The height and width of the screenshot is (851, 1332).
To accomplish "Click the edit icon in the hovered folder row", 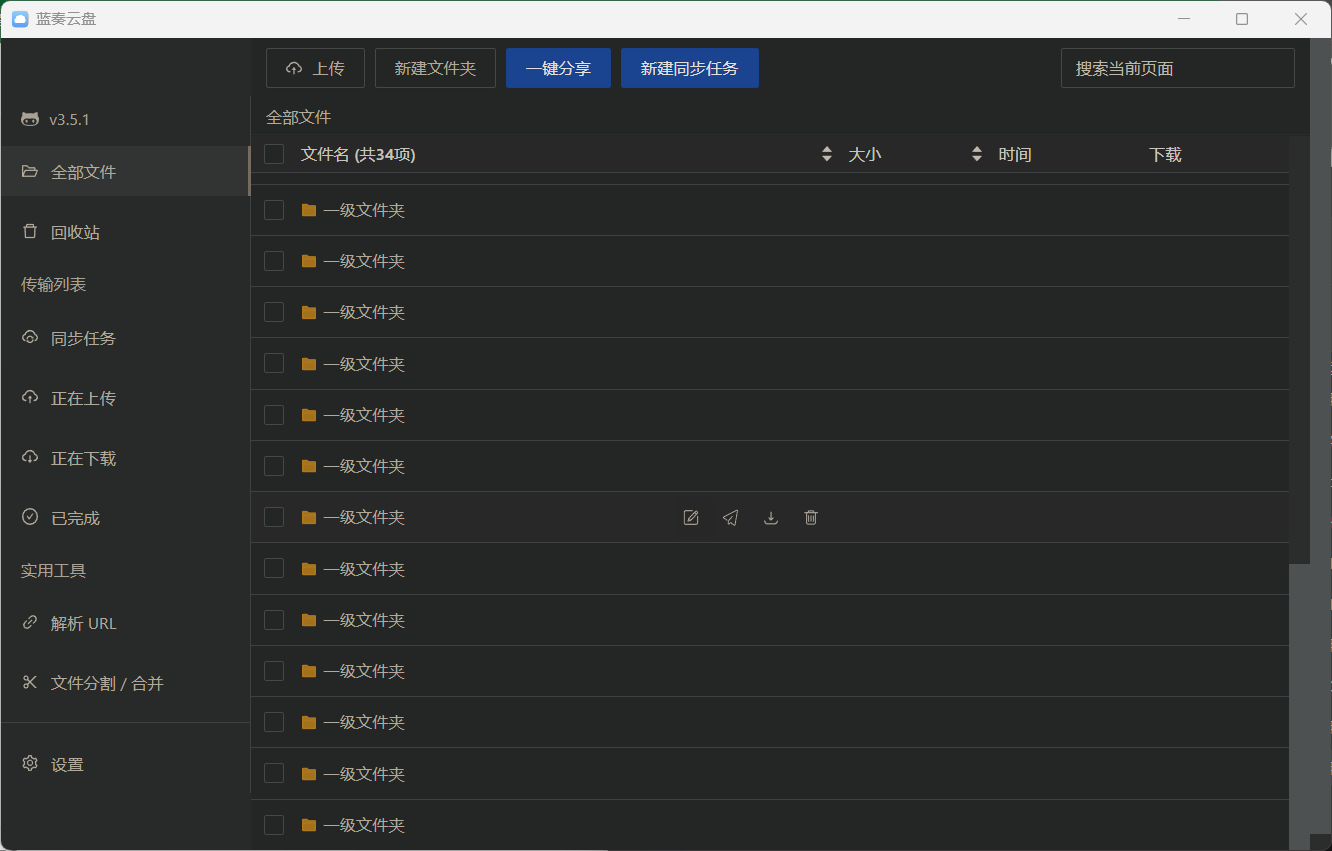I will 691,517.
